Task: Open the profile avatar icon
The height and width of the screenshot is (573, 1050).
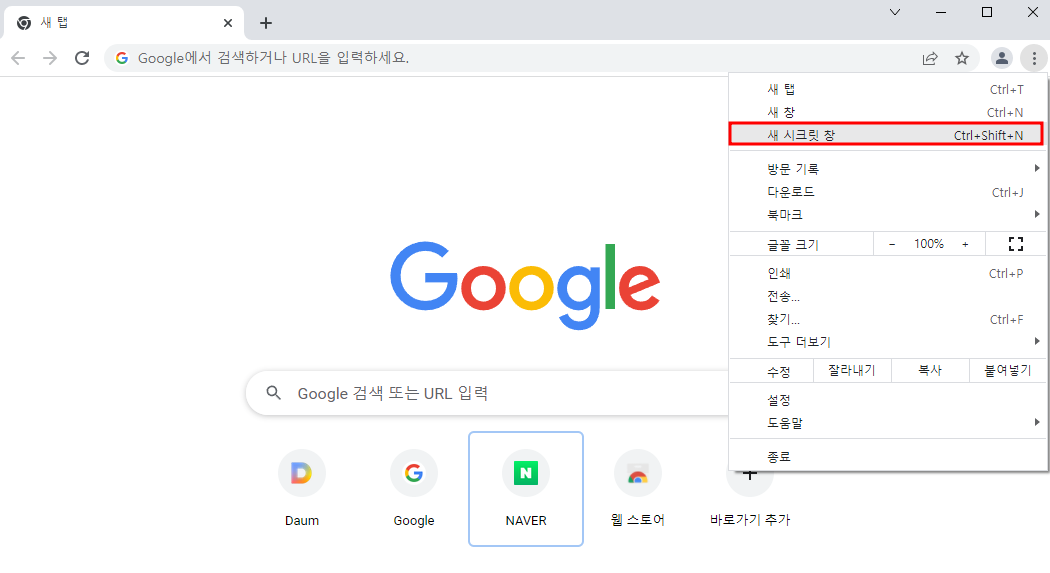Action: (x=1002, y=58)
